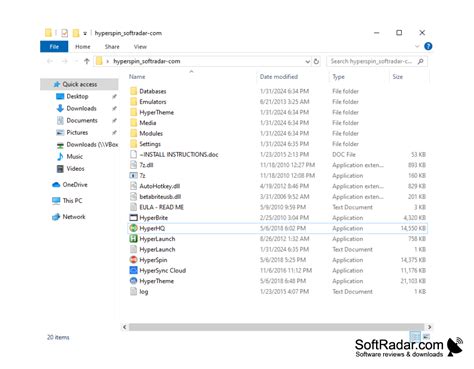
Task: Click the horizontal scrollbar track
Action: 276,327
